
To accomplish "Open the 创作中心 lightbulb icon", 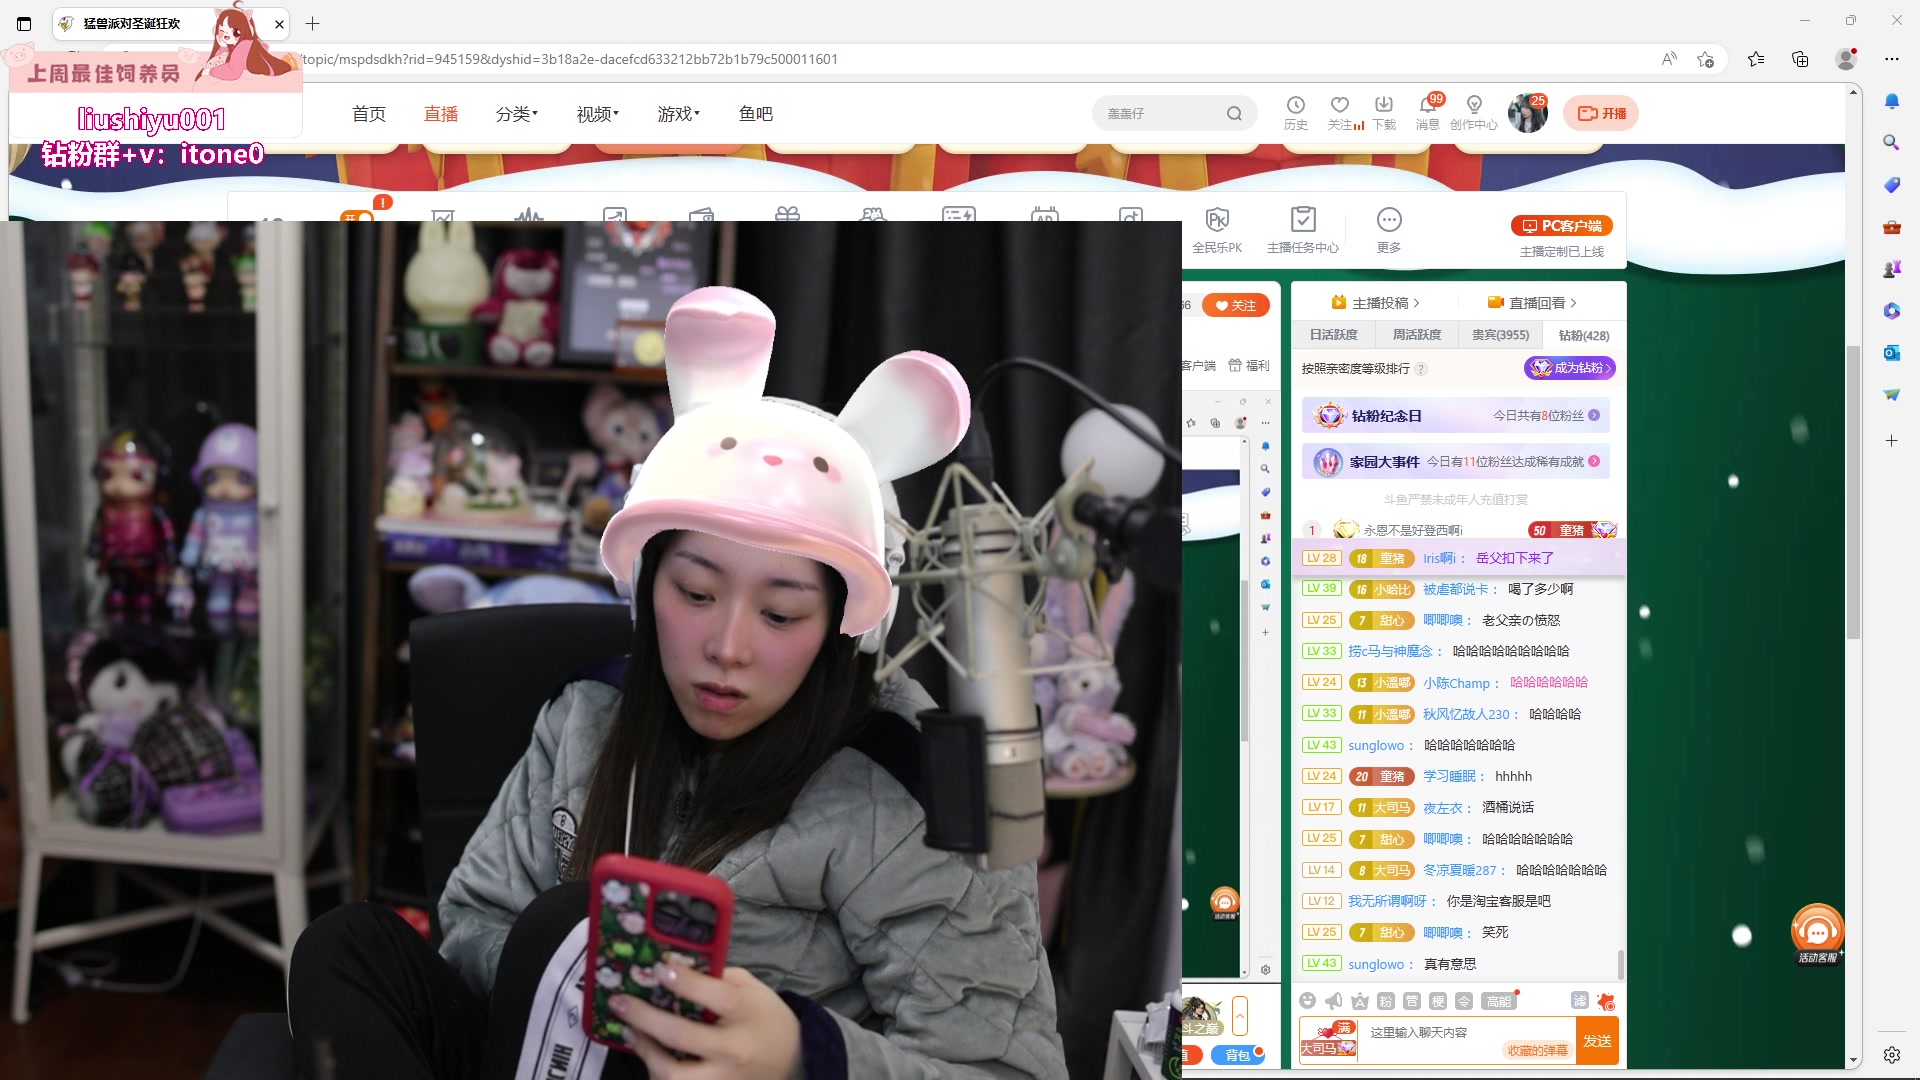I will [1474, 112].
